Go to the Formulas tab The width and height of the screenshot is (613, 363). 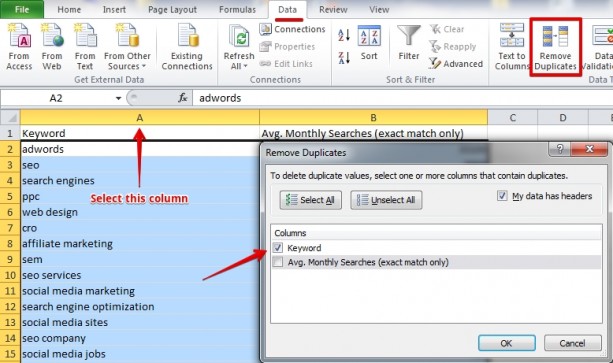[x=237, y=9]
